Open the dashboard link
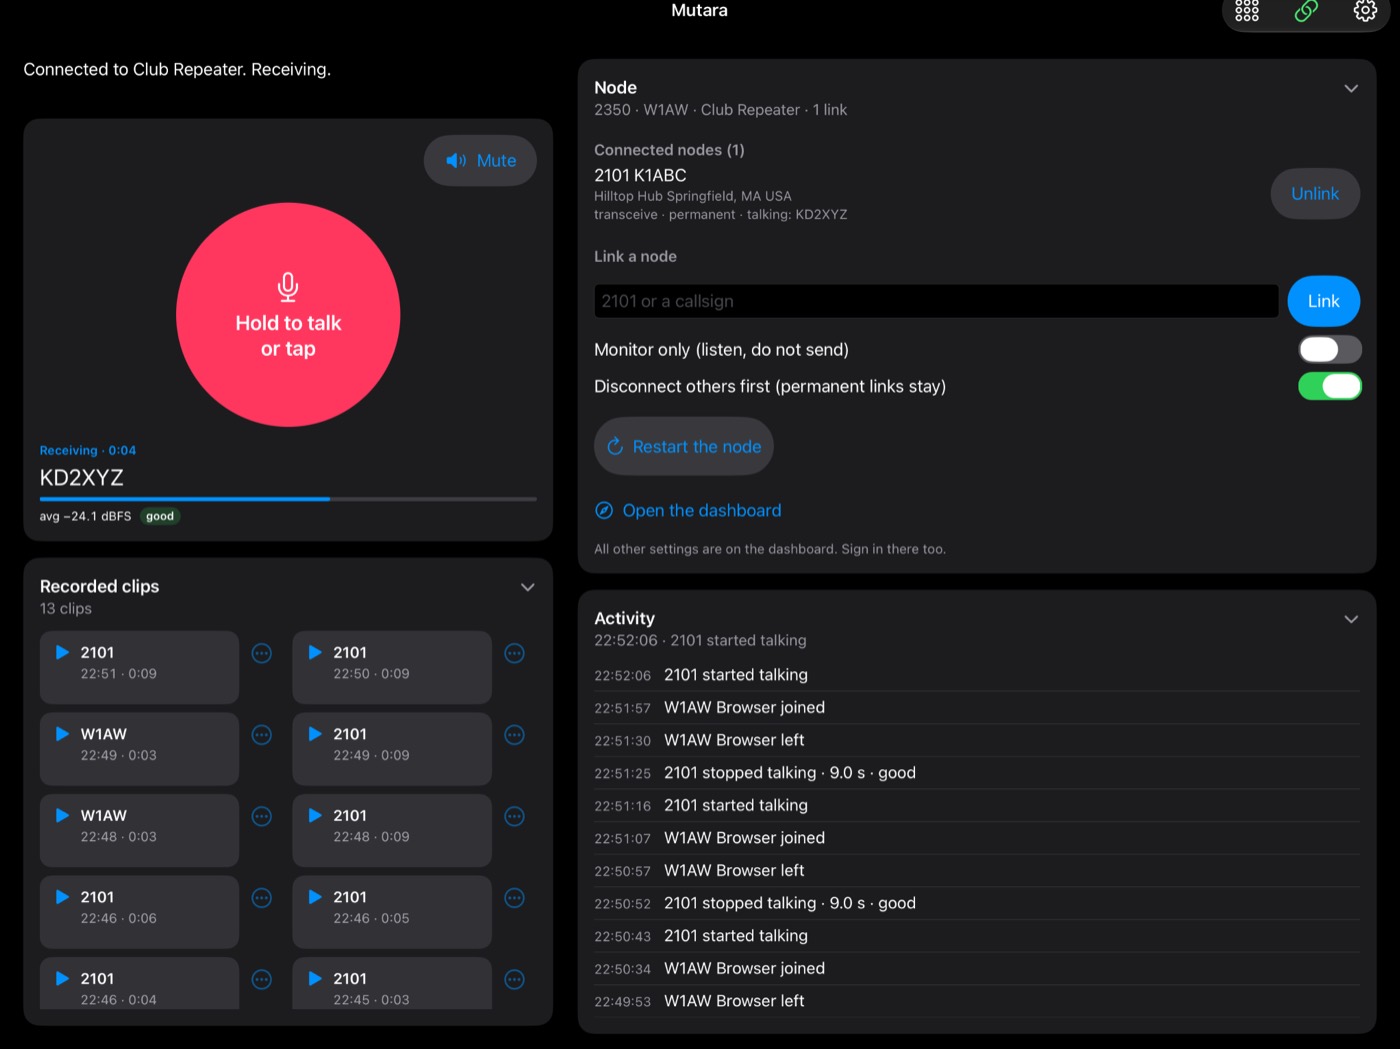Image resolution: width=1400 pixels, height=1049 pixels. pyautogui.click(x=688, y=510)
